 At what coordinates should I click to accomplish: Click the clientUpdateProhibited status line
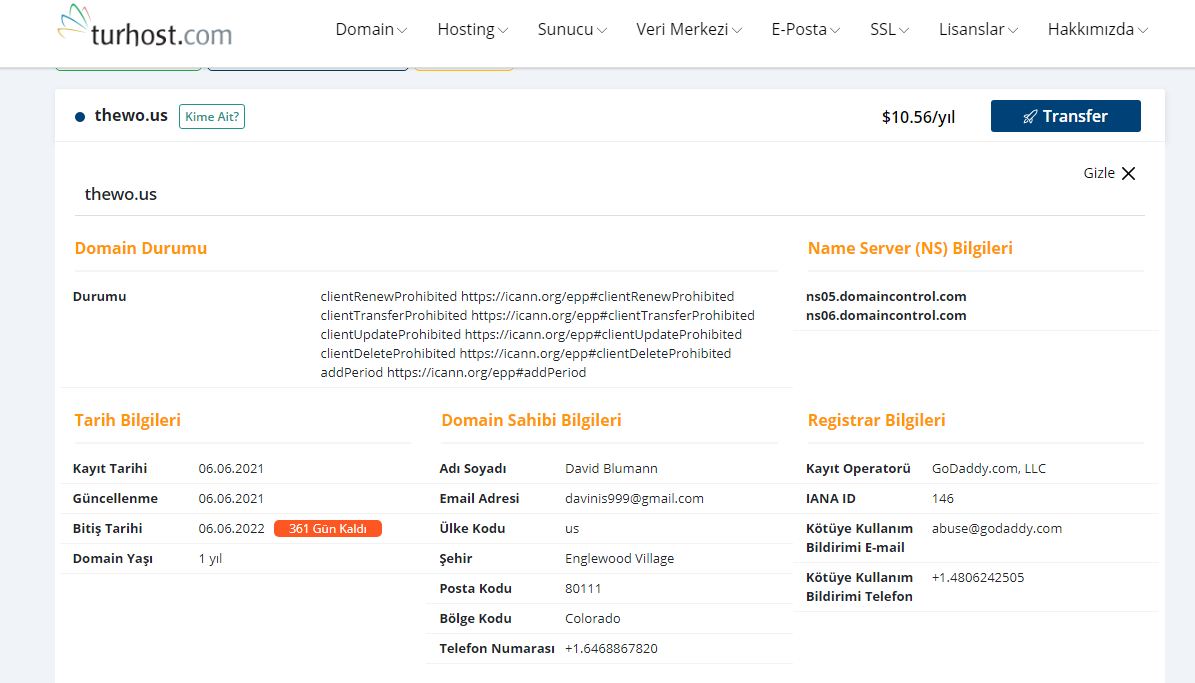point(531,335)
